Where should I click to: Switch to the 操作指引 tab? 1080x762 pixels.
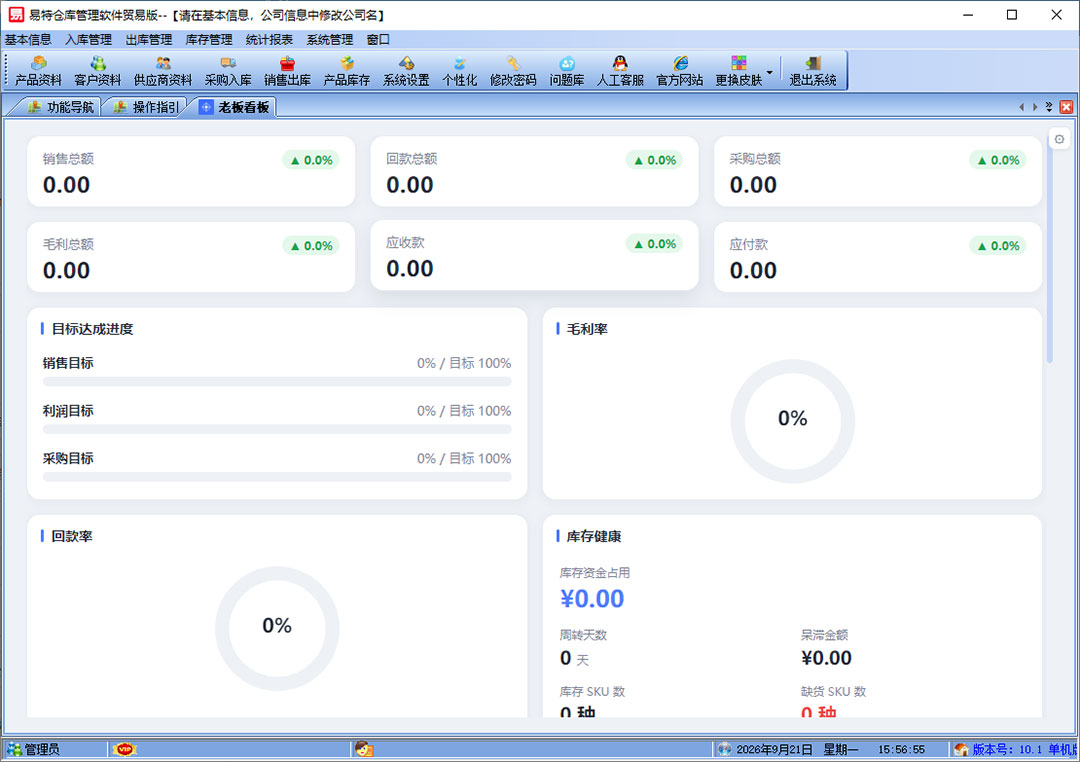pyautogui.click(x=147, y=107)
